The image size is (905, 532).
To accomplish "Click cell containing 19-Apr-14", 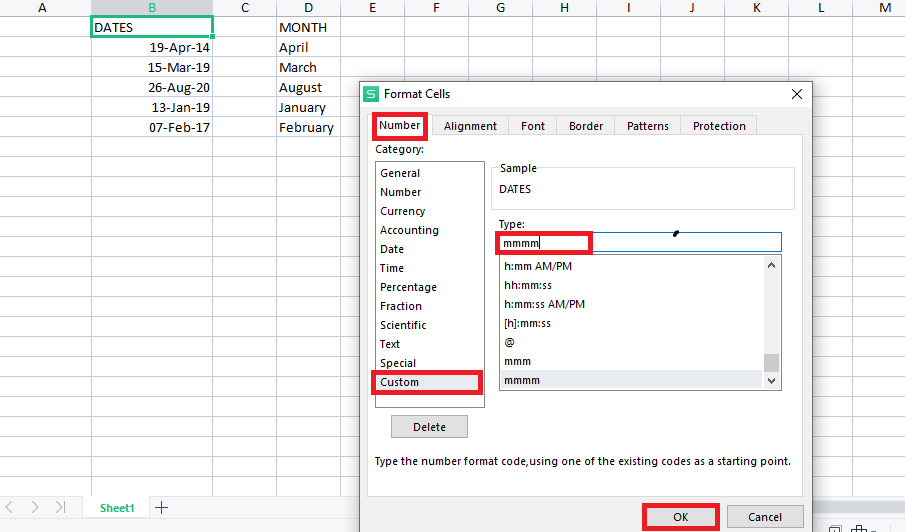I will click(152, 47).
